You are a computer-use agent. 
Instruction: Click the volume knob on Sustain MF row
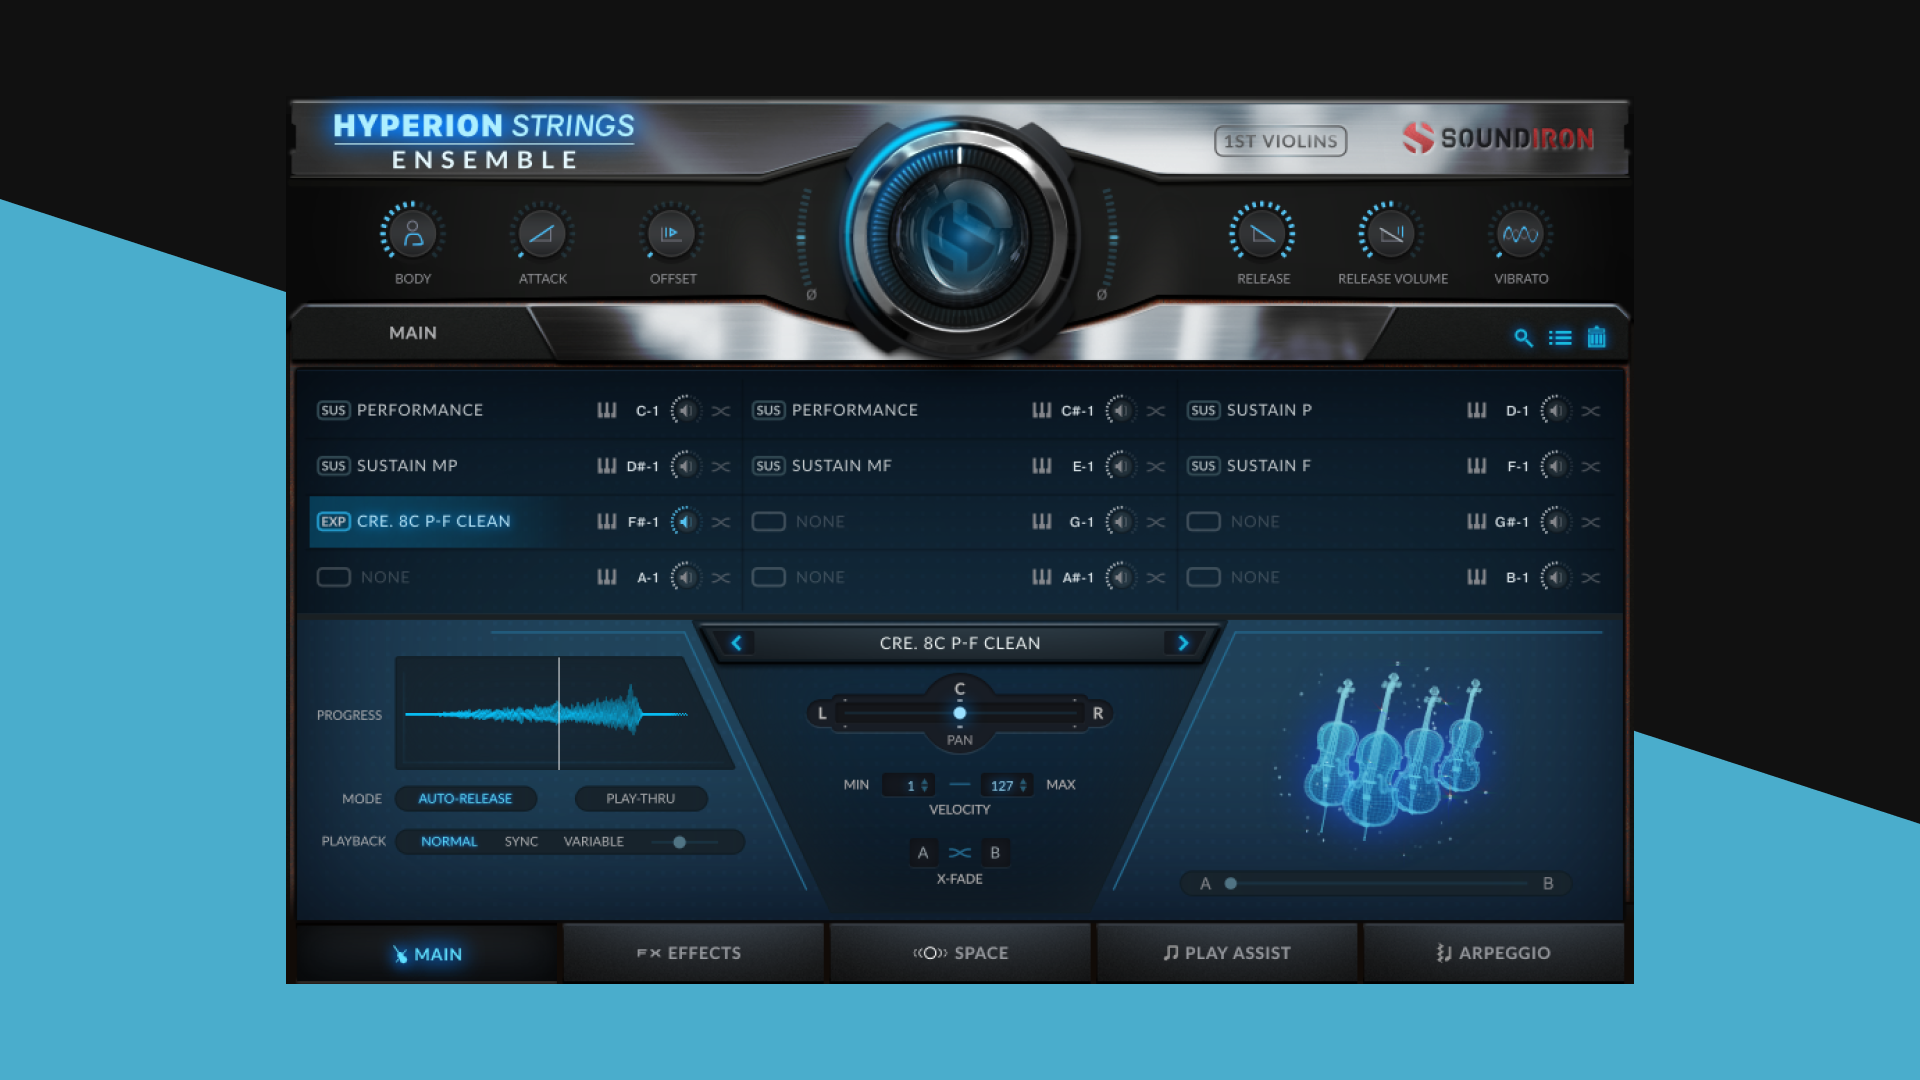click(1120, 466)
